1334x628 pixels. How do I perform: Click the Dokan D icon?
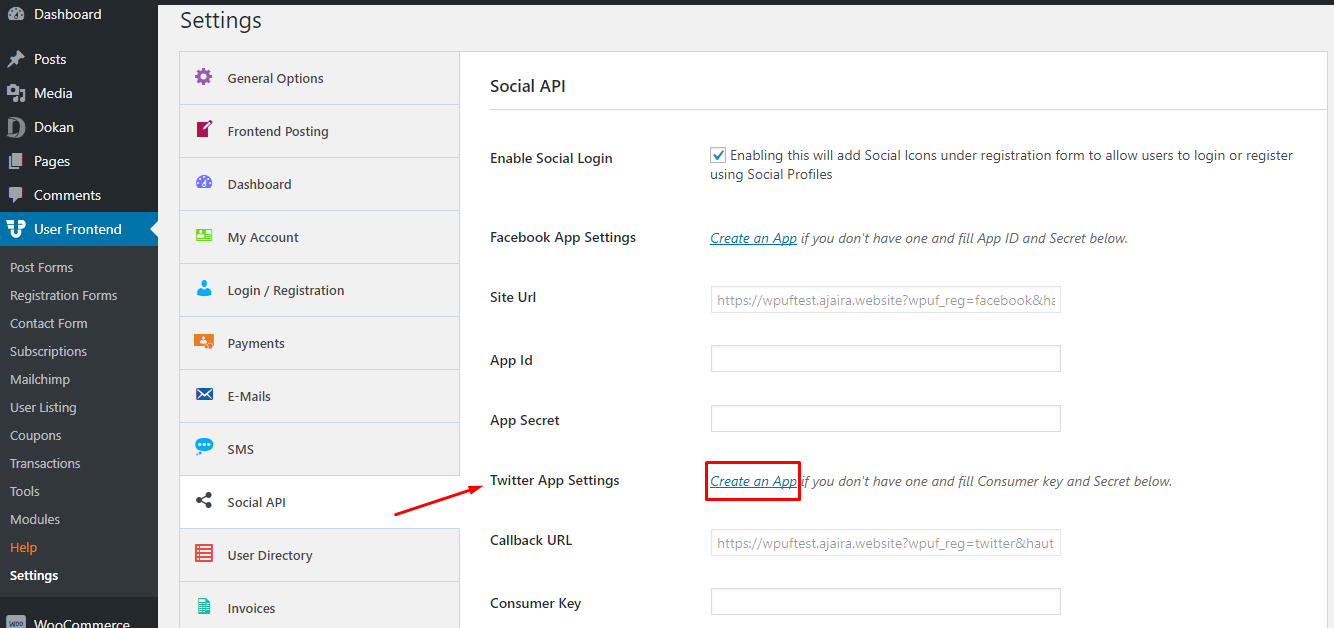pyautogui.click(x=16, y=127)
